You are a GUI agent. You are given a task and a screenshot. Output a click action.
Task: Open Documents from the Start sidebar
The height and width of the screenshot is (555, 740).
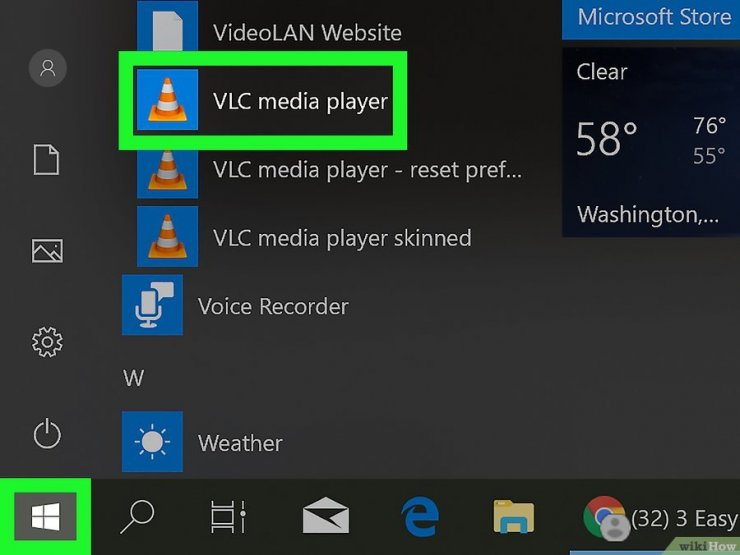point(46,160)
